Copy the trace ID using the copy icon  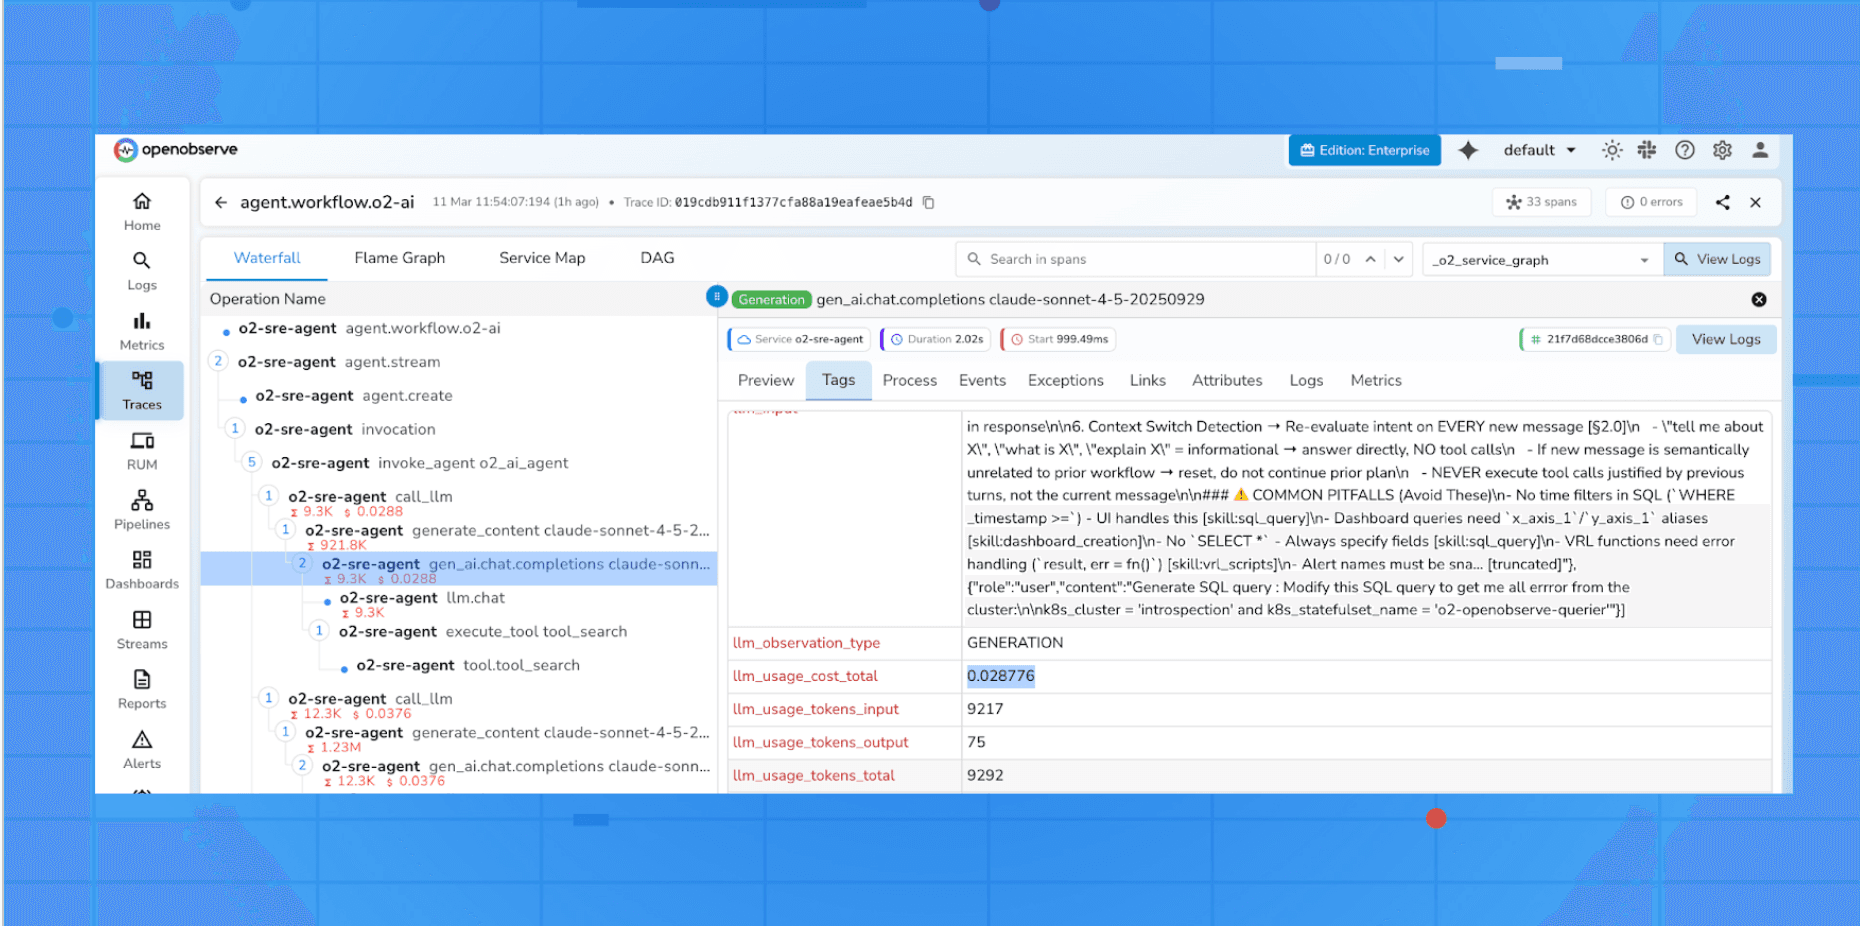click(928, 201)
